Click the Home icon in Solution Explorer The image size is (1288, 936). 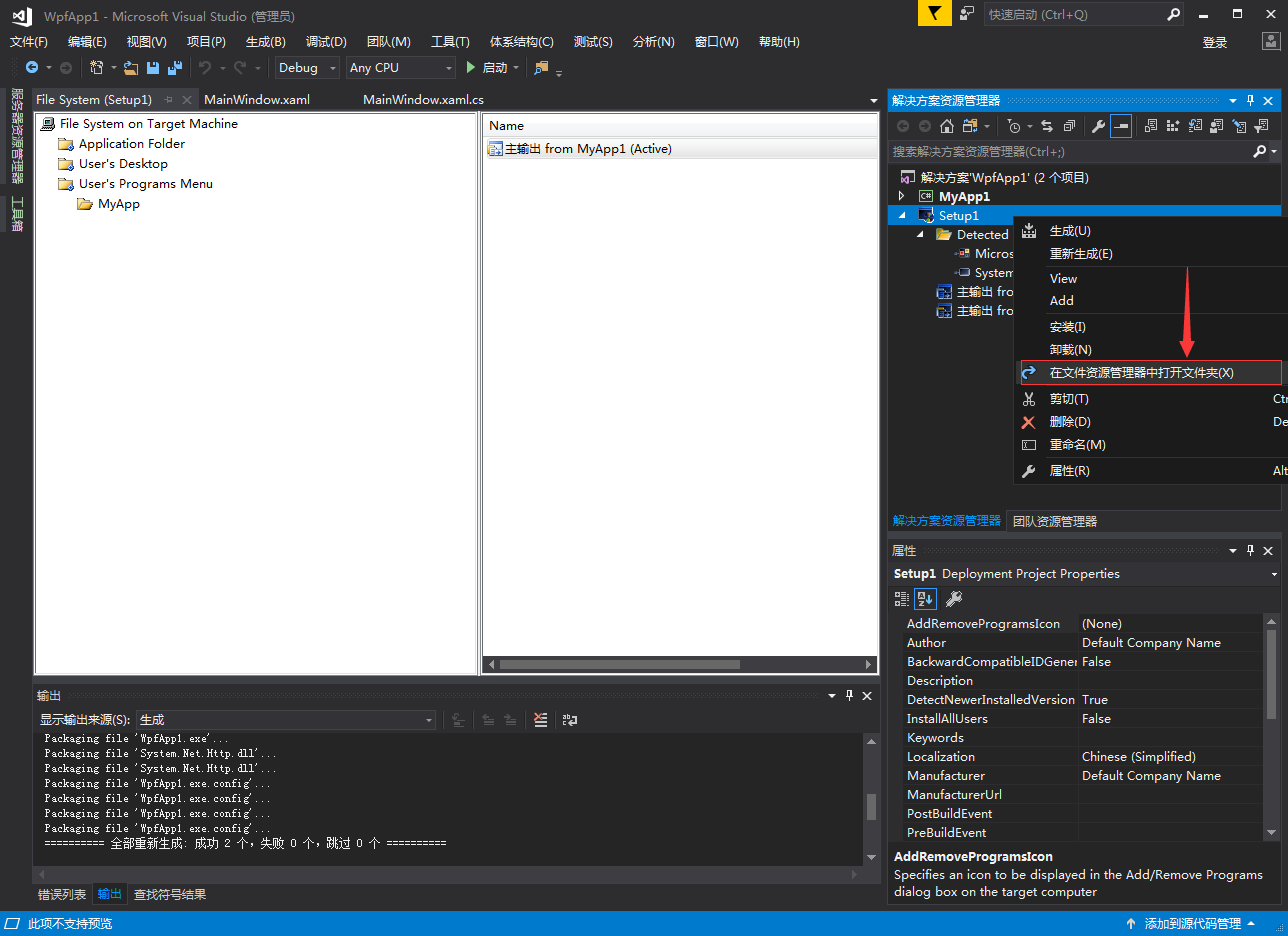pyautogui.click(x=946, y=126)
